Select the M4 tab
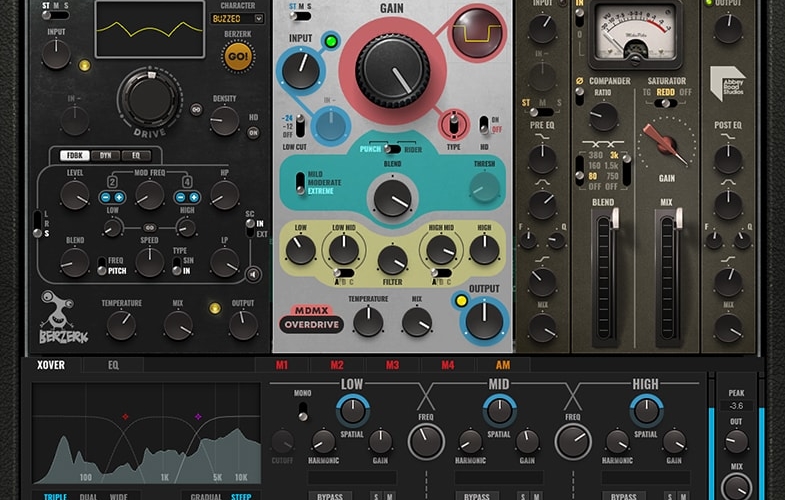Viewport: 785px width, 500px height. tap(447, 365)
